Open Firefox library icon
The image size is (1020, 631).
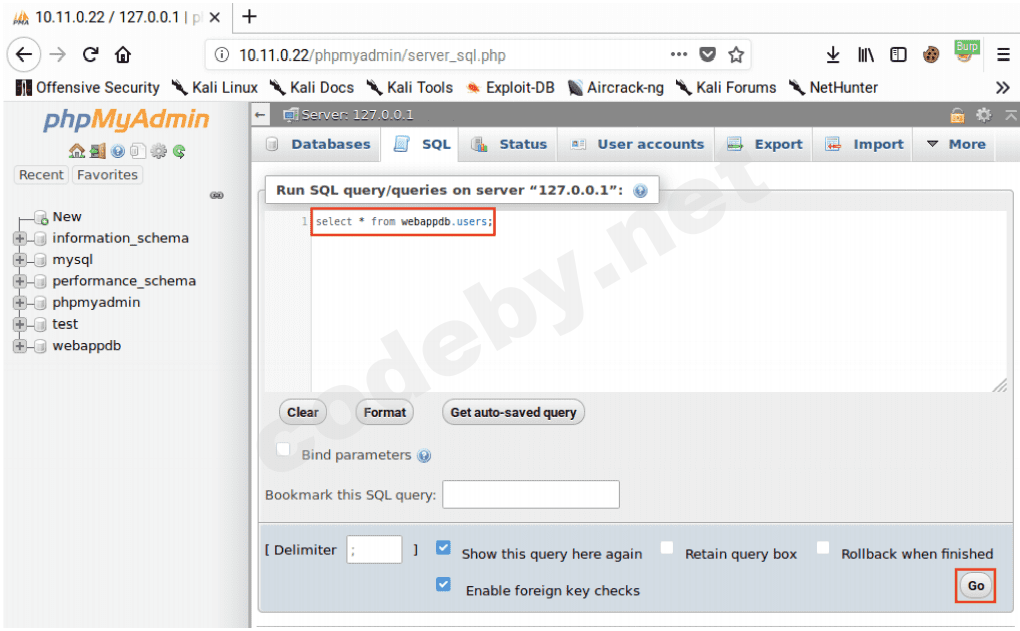(x=865, y=55)
